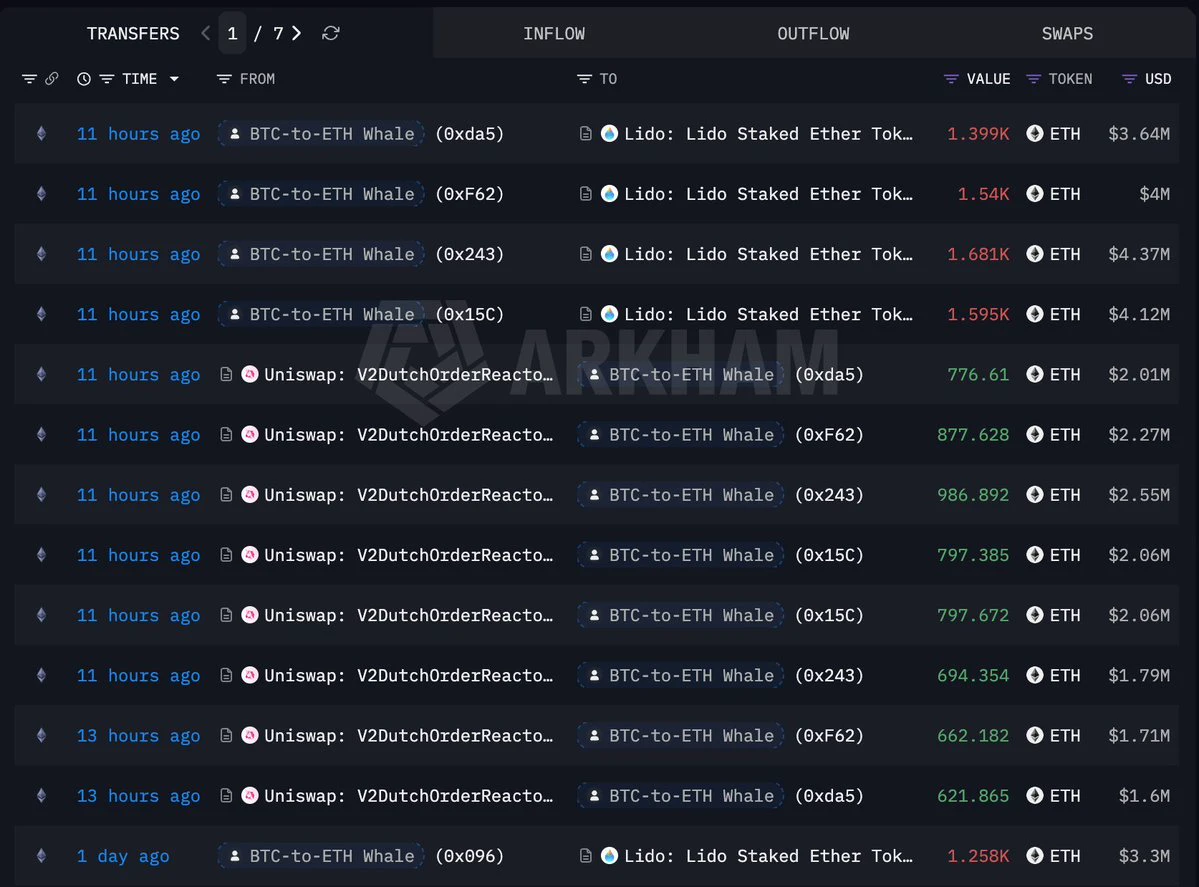Open Lido Staked Ether Token link in 1.595K row
This screenshot has height=887, width=1199.
coord(768,314)
